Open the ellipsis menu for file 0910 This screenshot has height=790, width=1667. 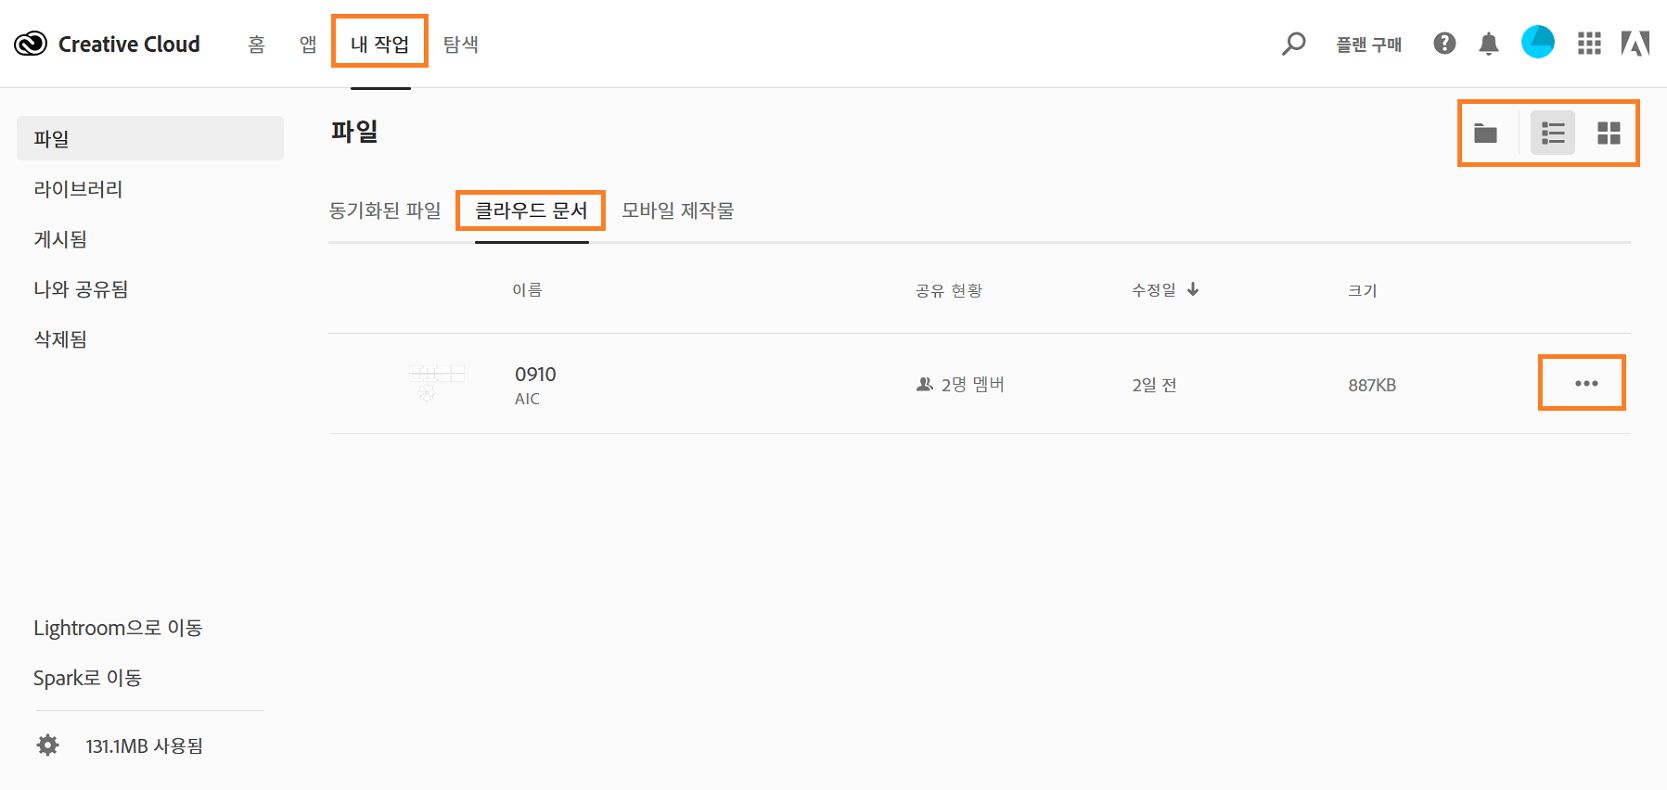tap(1581, 383)
